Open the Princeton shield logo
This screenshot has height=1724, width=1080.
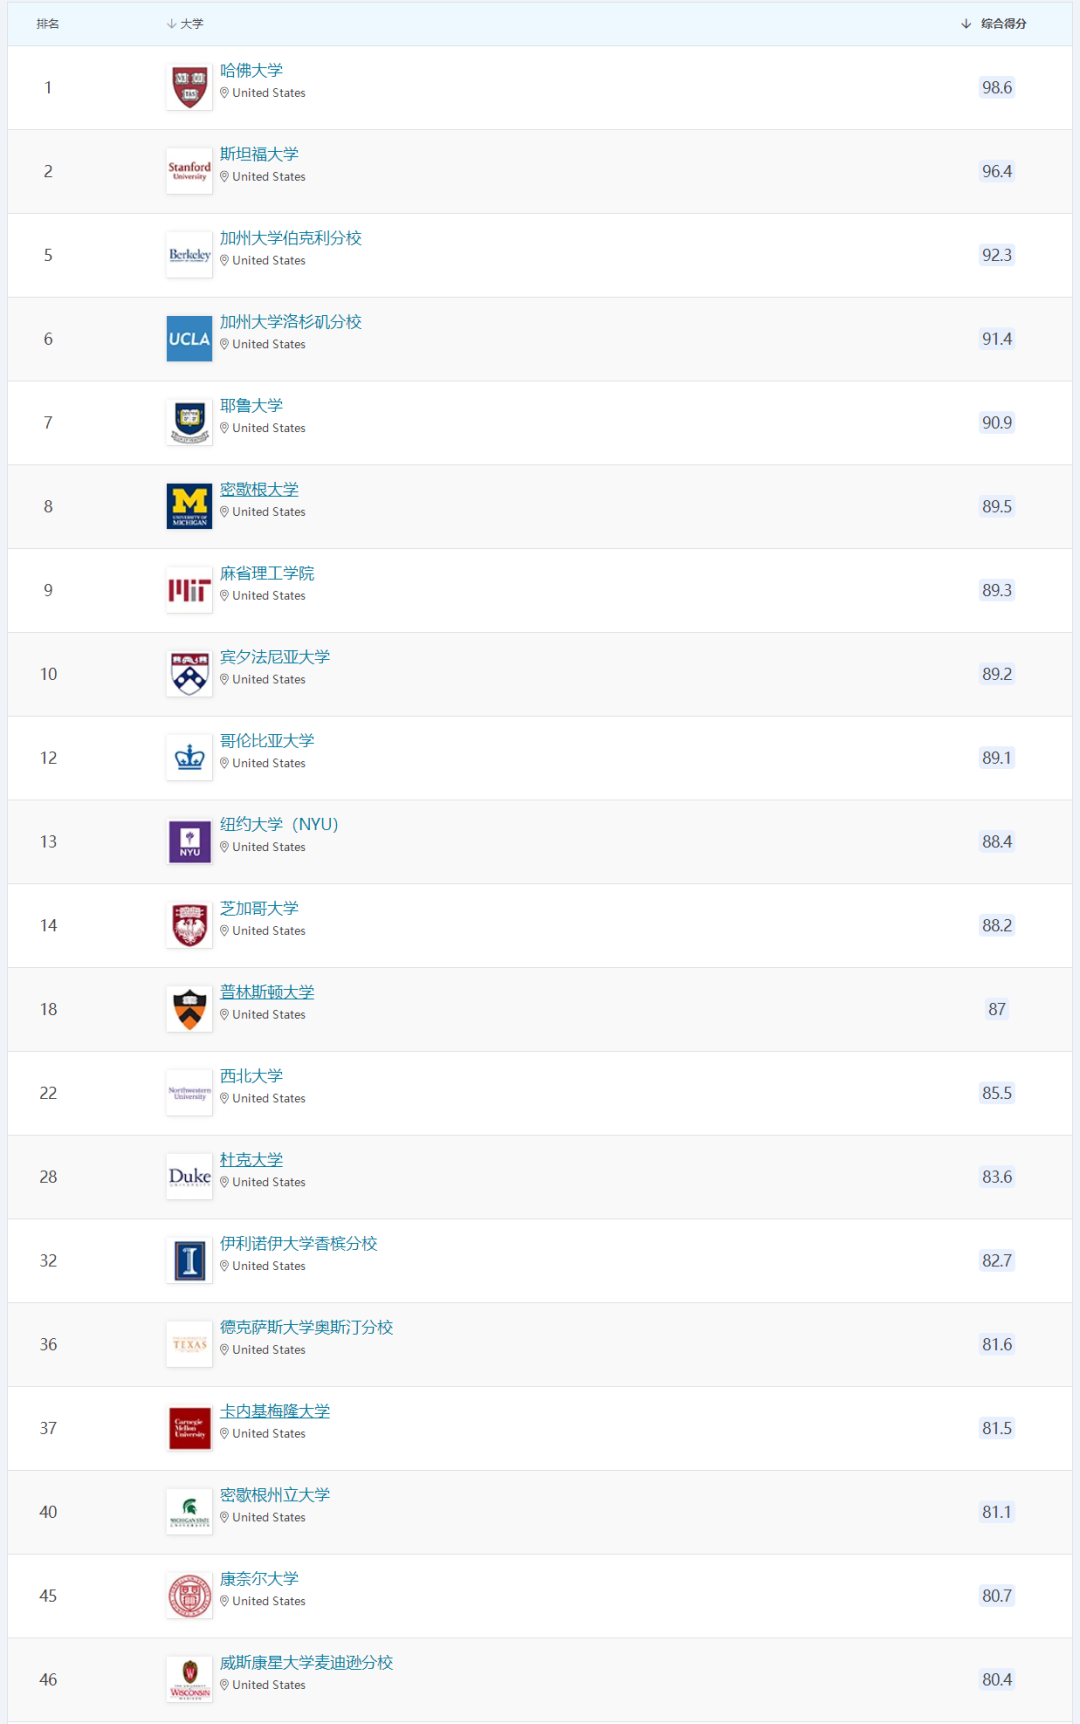click(x=189, y=1010)
